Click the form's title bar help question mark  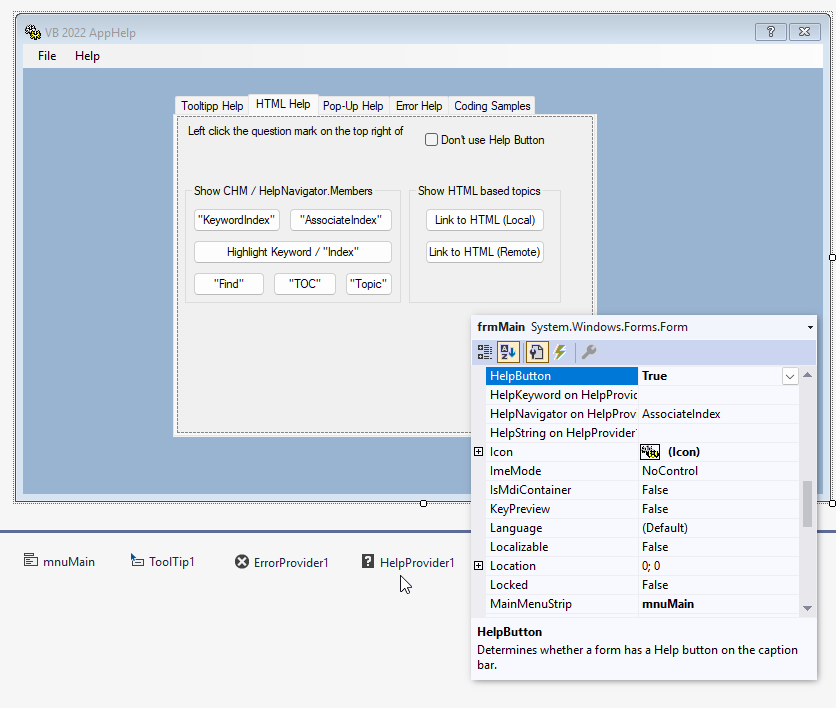coord(770,32)
